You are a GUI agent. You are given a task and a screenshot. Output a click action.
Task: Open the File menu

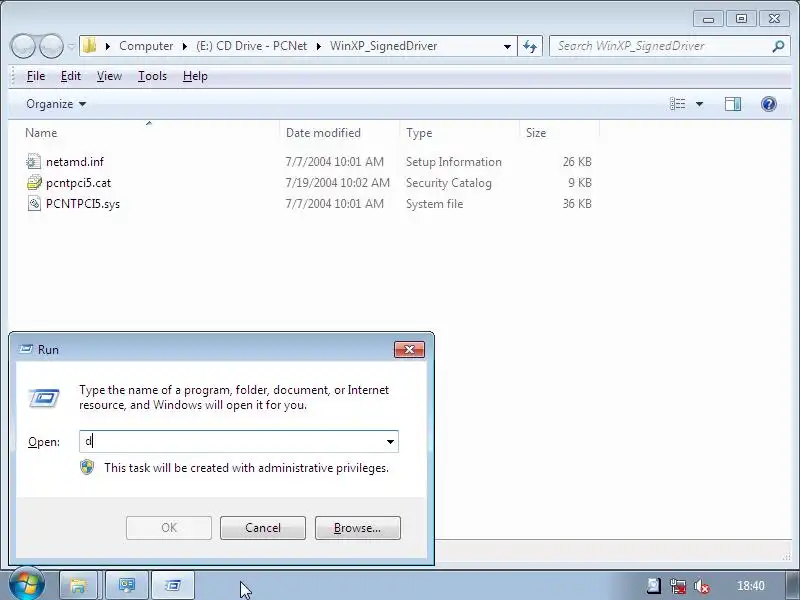[36, 76]
